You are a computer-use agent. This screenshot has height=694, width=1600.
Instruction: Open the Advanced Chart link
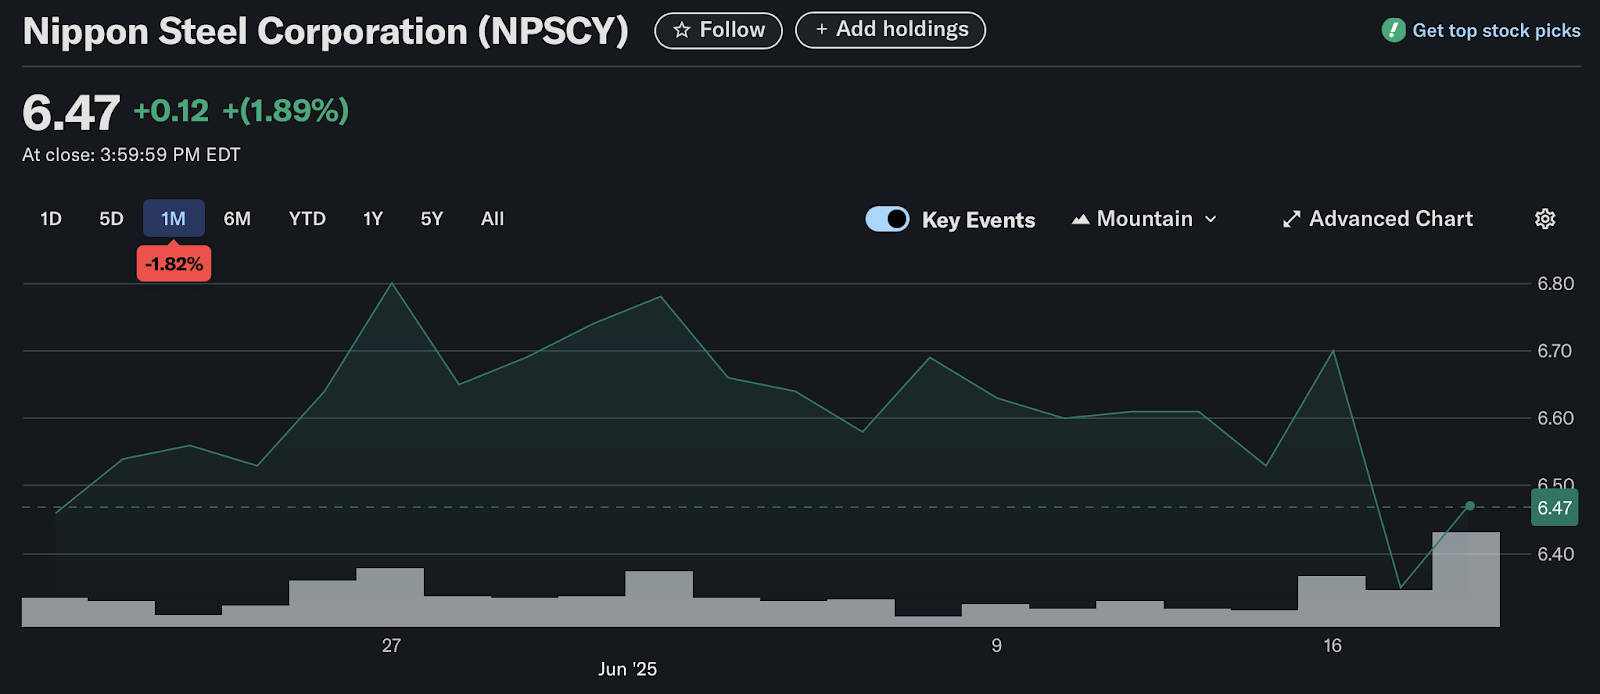click(1378, 219)
